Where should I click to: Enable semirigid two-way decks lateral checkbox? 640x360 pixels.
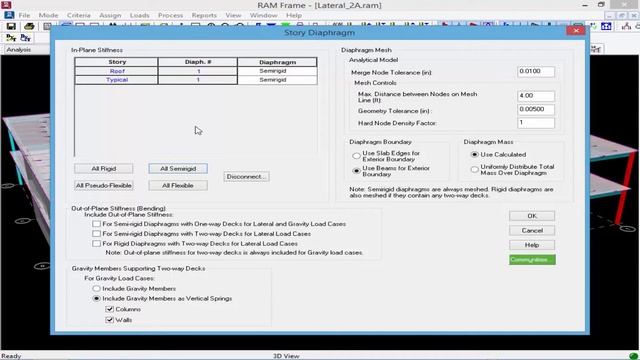96,233
